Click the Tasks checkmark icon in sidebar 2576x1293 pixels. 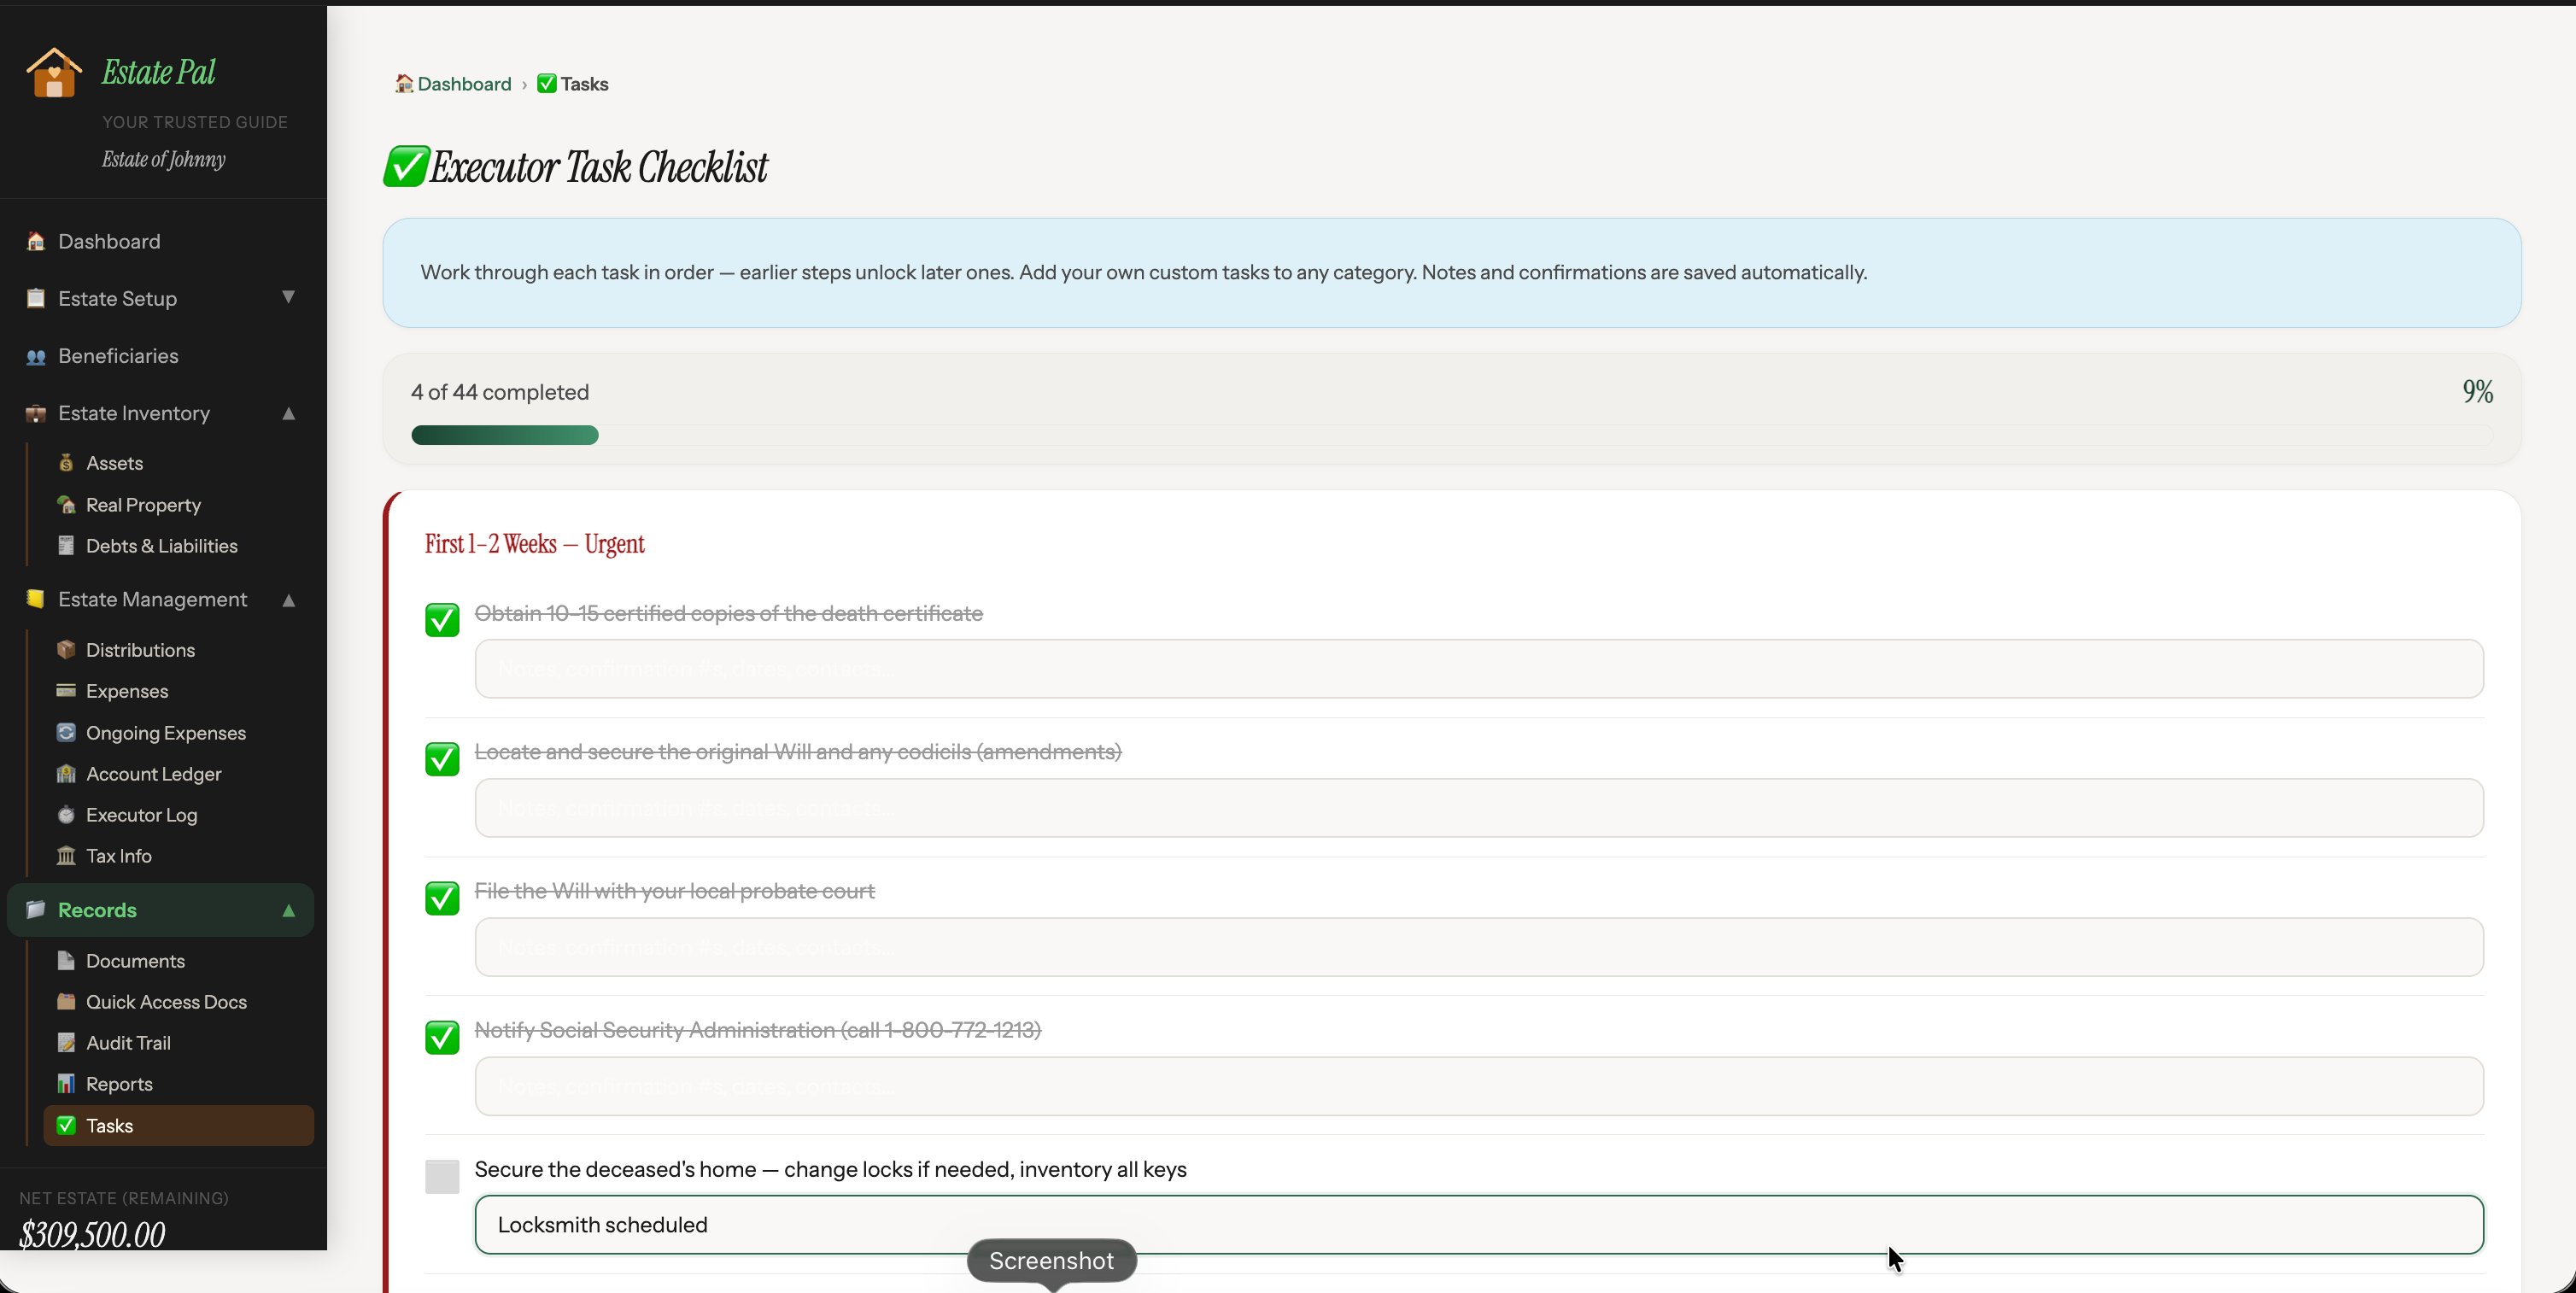(x=66, y=1125)
